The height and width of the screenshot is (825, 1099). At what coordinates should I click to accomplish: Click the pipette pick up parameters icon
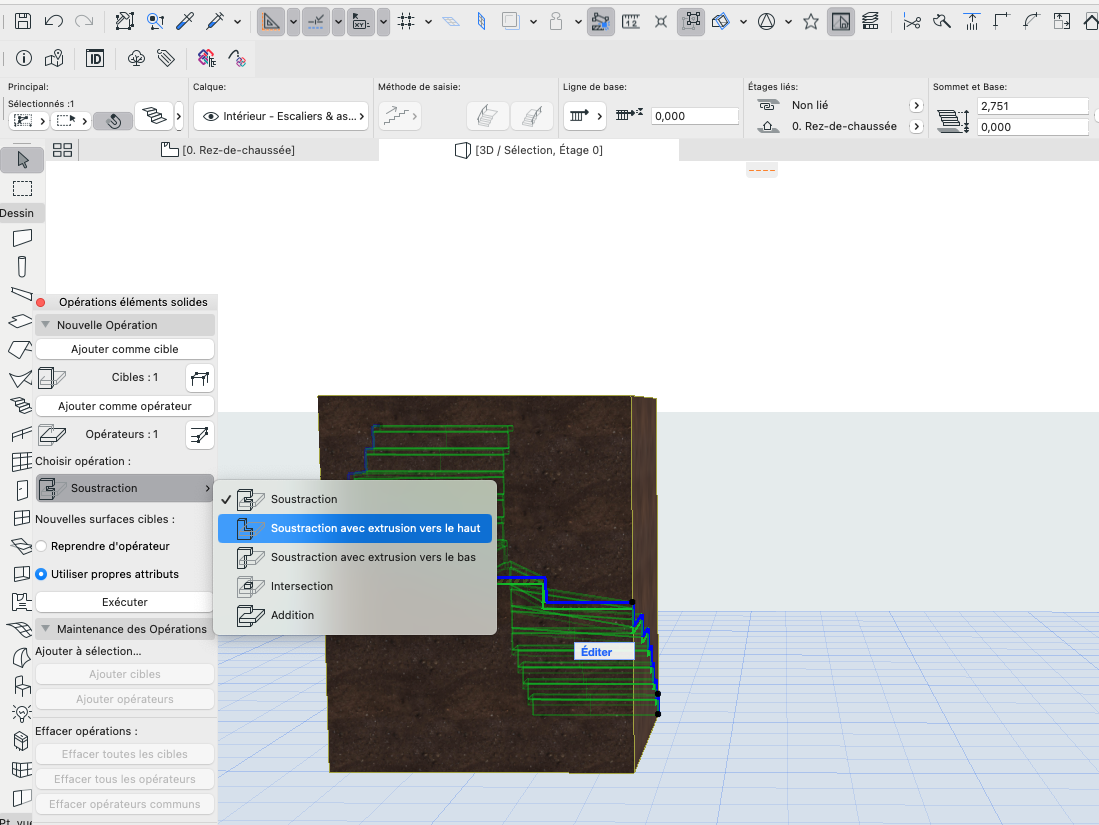(185, 21)
